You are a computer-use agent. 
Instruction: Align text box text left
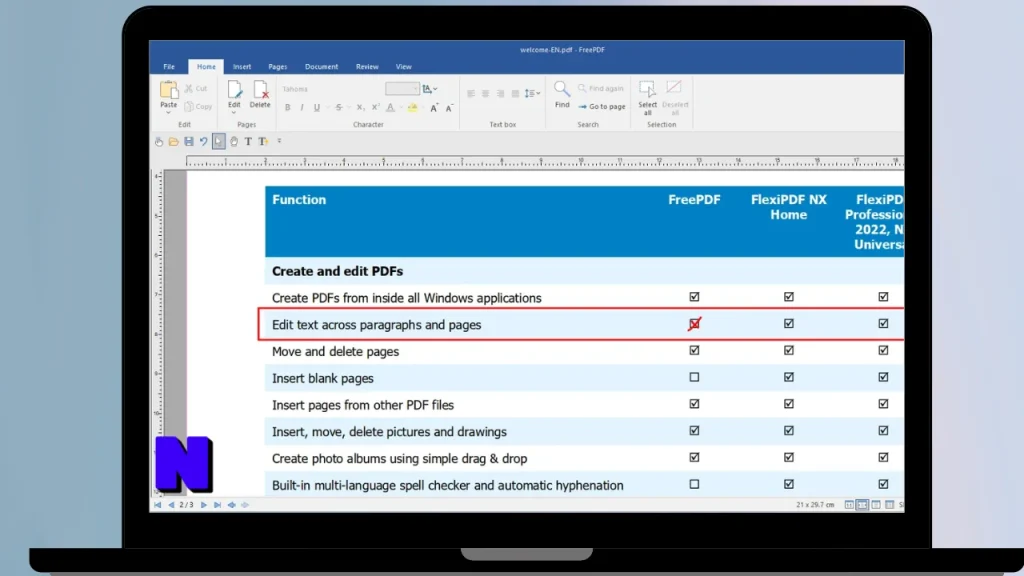tap(471, 94)
